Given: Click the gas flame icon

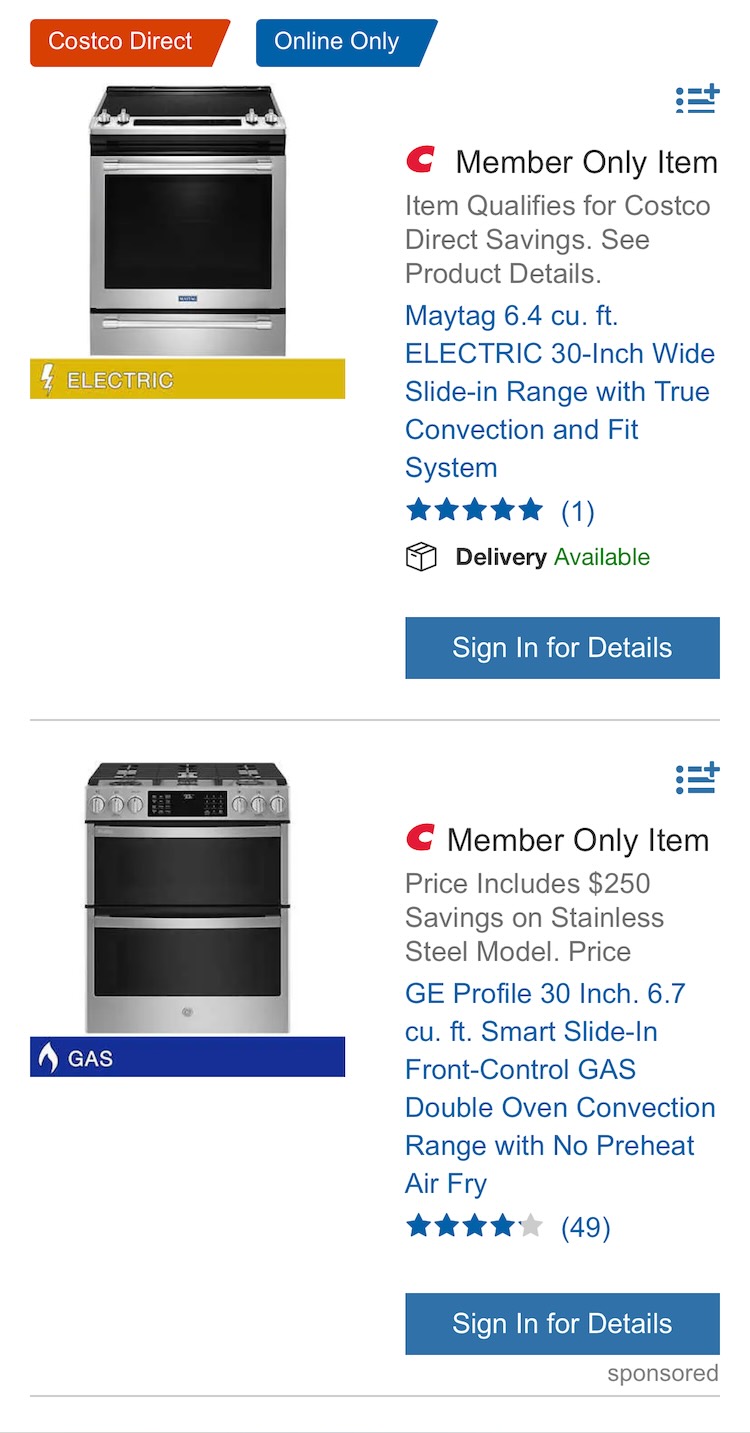Looking at the screenshot, I should click(x=47, y=1057).
